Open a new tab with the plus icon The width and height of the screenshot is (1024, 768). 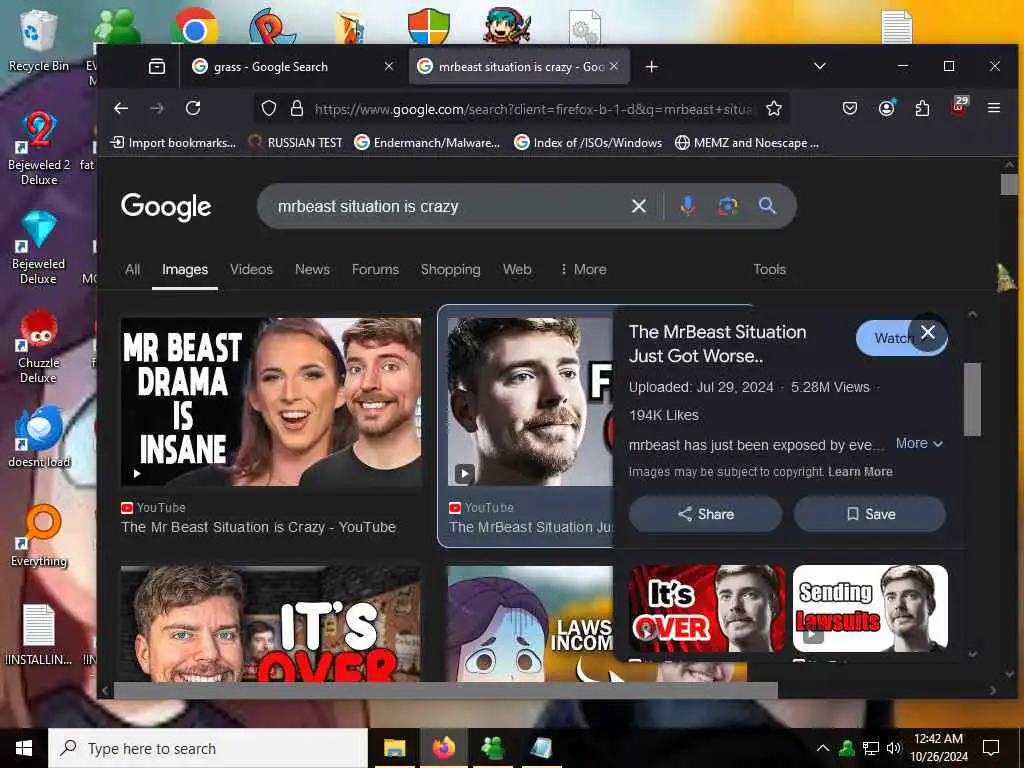[651, 67]
